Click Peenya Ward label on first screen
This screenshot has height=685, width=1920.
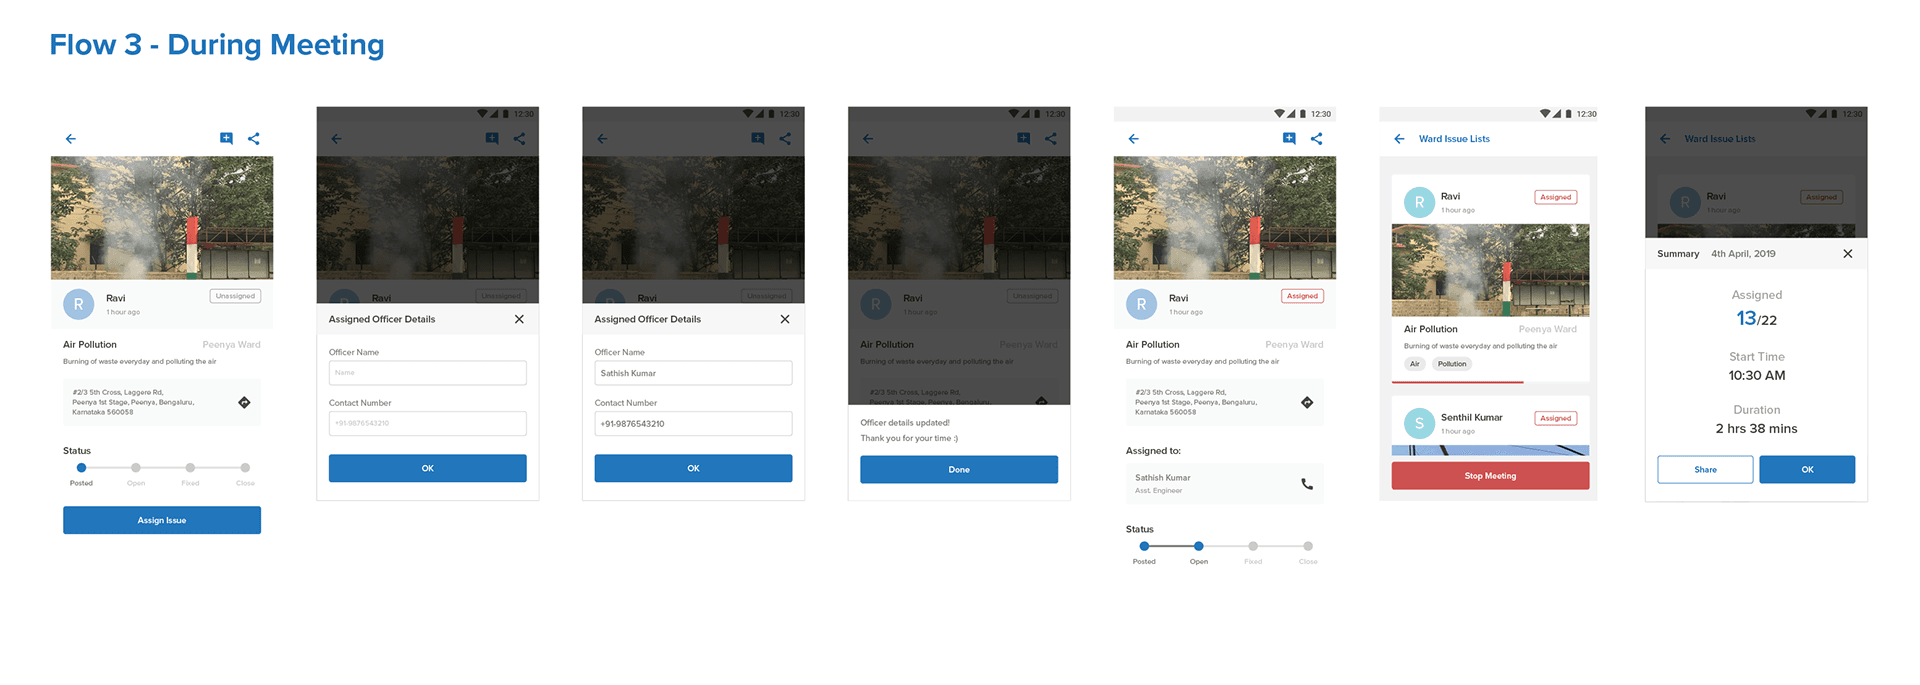coord(231,344)
